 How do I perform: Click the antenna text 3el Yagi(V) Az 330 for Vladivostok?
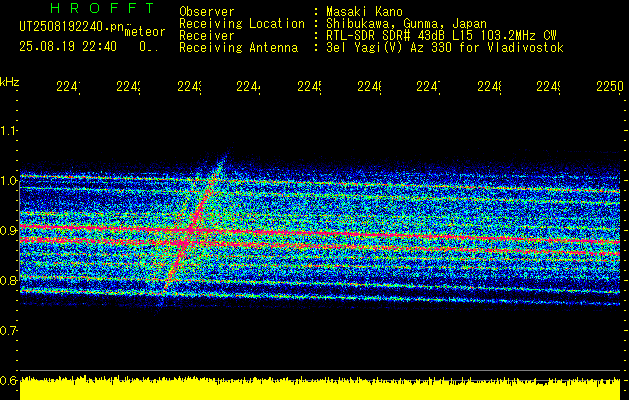click(445, 48)
